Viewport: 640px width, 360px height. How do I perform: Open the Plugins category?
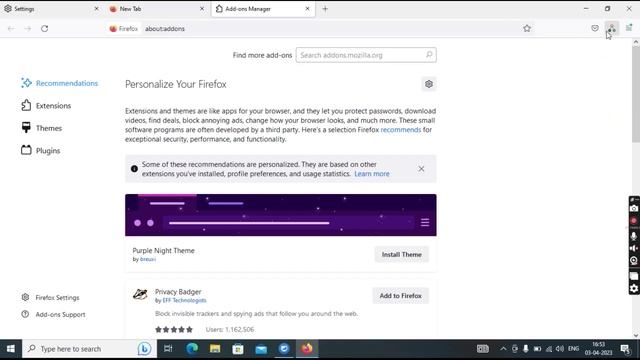(x=41, y=151)
